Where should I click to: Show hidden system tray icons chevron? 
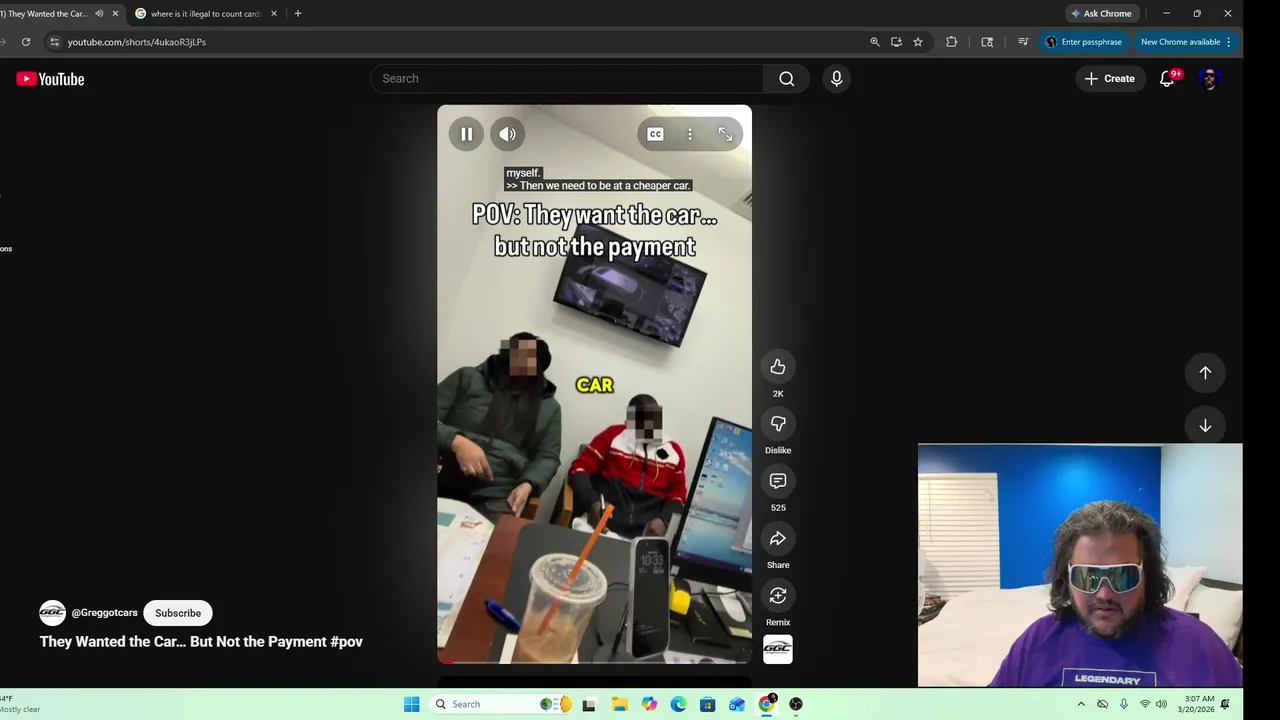click(x=1081, y=704)
